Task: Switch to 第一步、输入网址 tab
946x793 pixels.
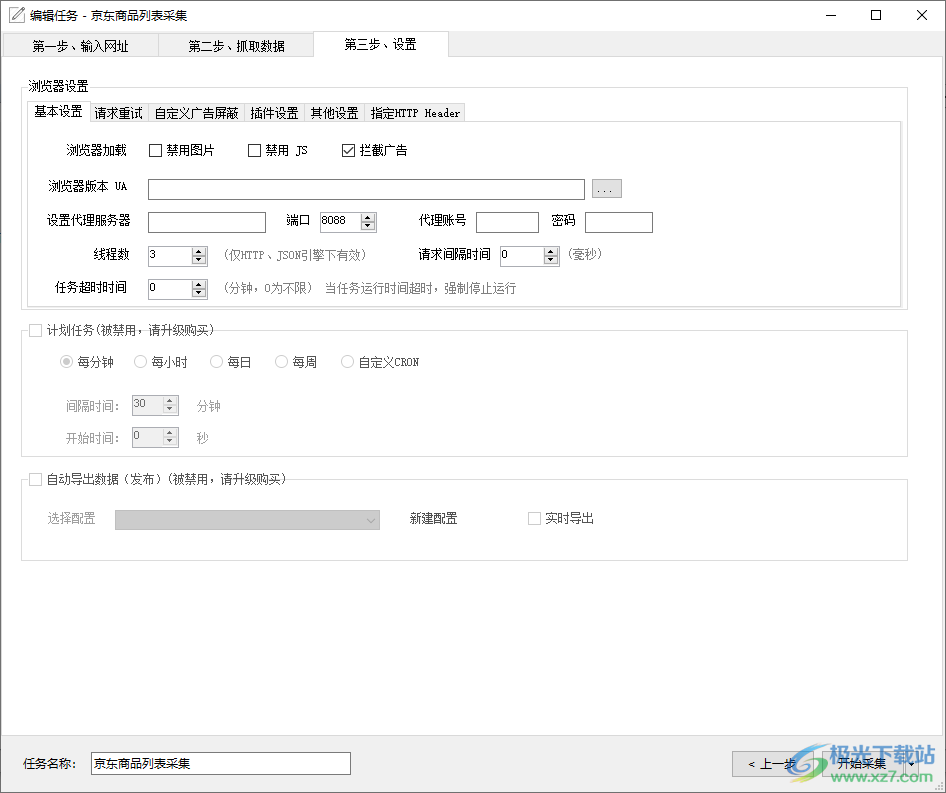Action: pos(80,46)
